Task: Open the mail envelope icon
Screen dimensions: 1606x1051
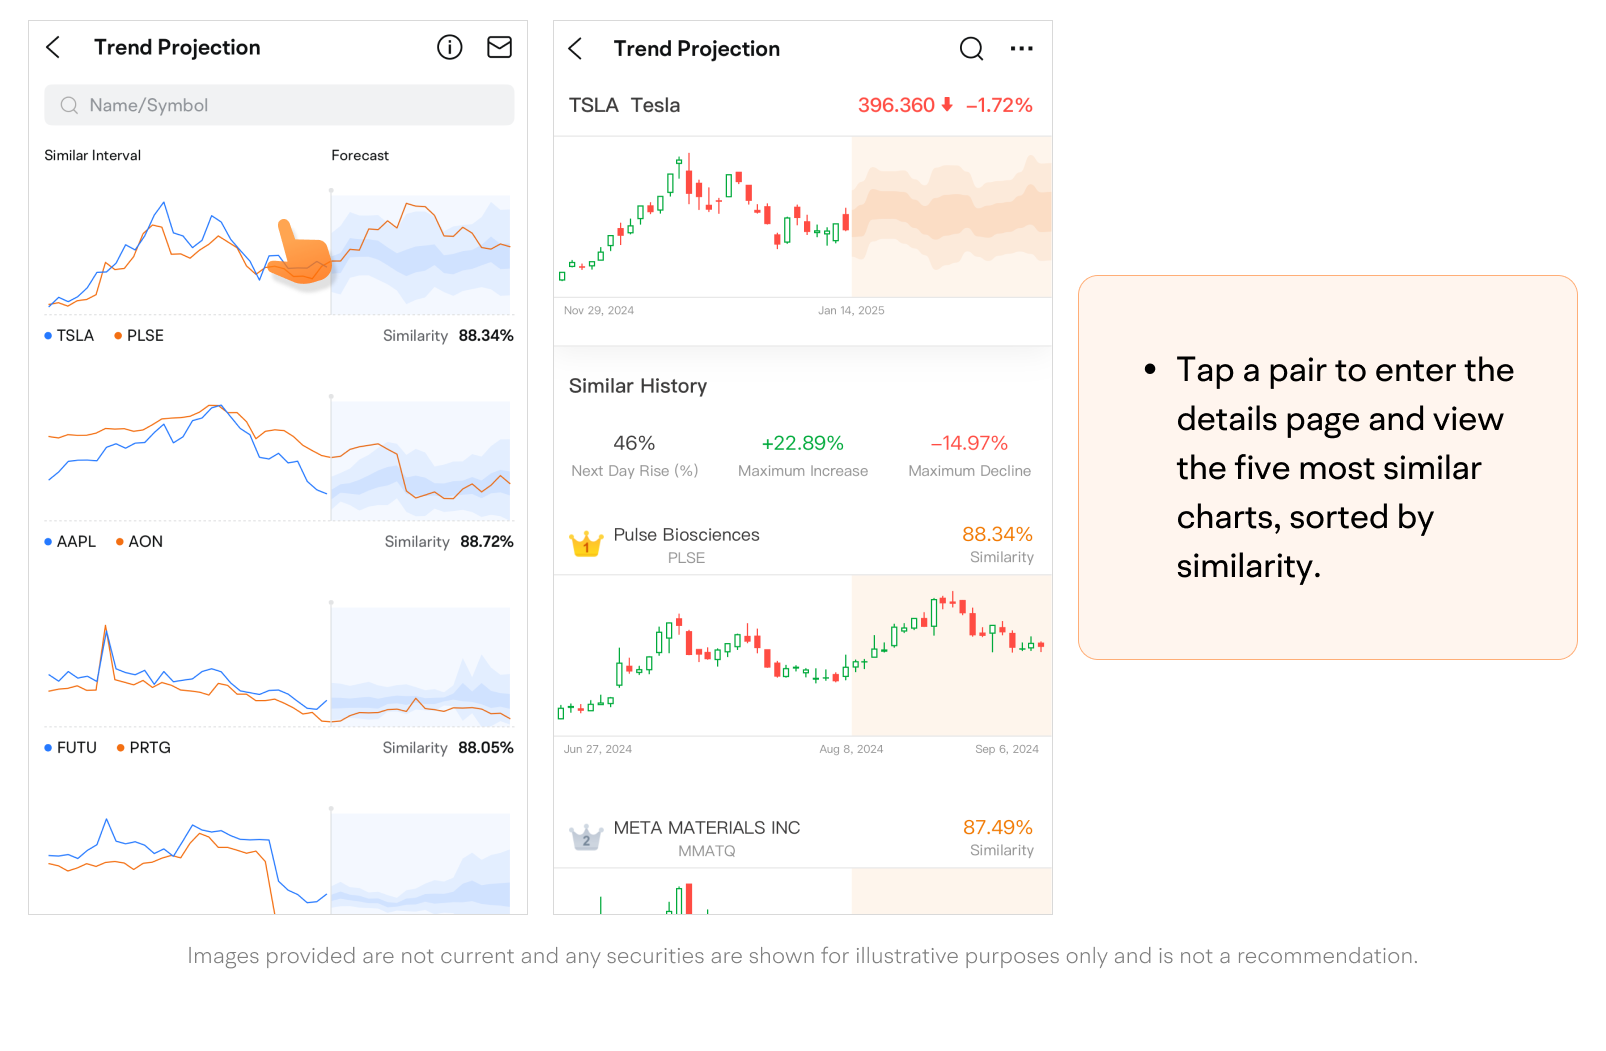Action: point(499,47)
